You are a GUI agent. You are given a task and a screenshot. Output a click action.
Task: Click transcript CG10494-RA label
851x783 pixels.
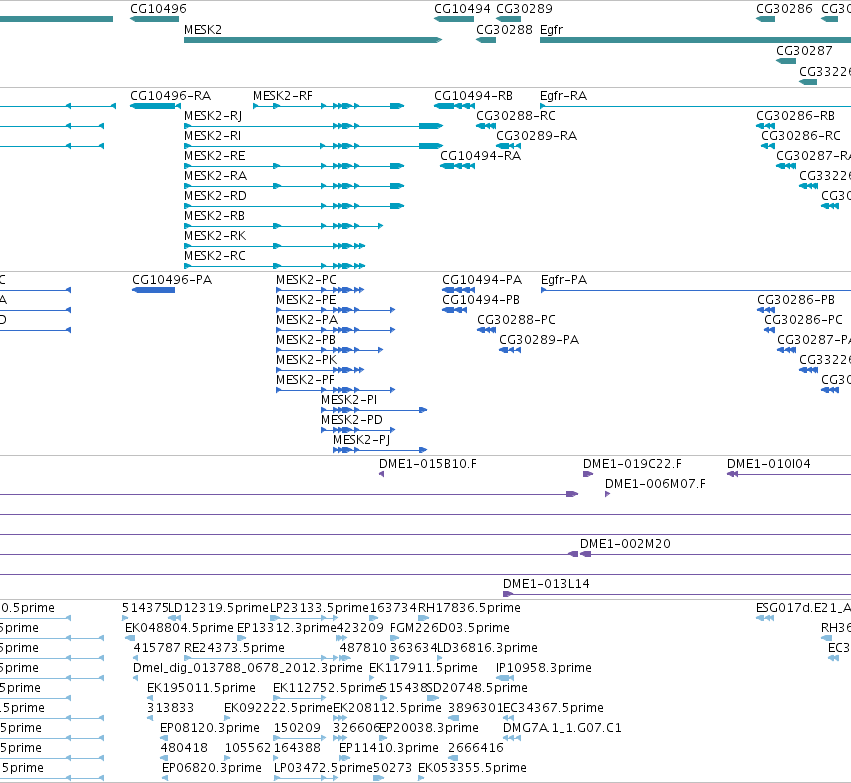[480, 156]
